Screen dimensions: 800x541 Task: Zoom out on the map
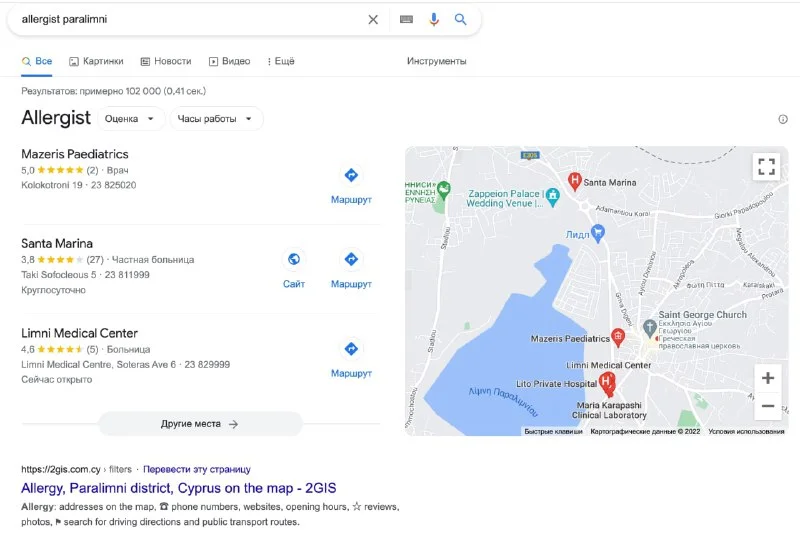[767, 406]
